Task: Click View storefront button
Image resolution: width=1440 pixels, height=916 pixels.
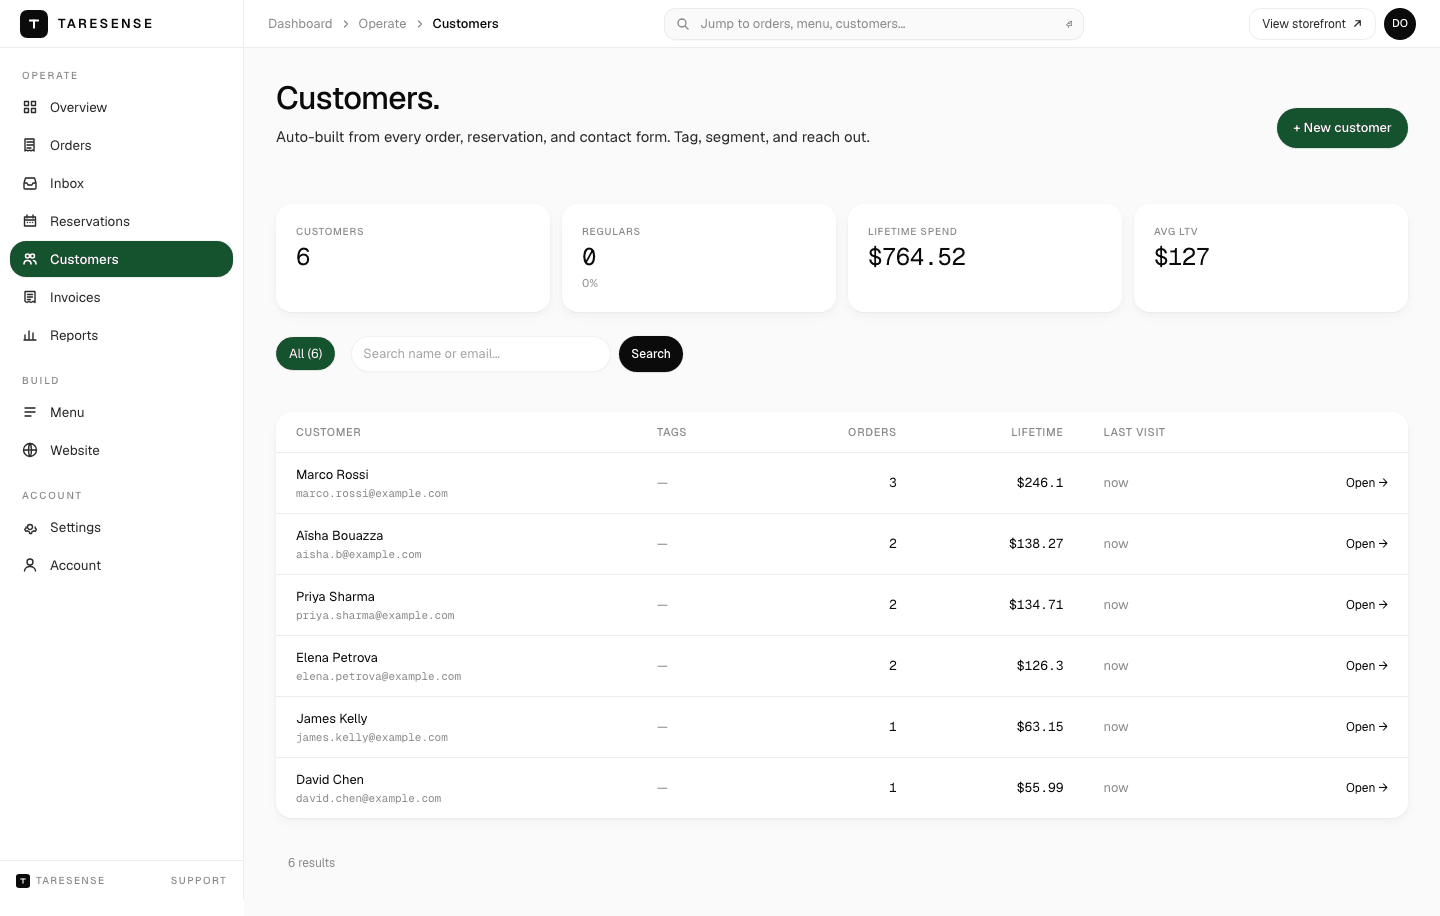Action: pyautogui.click(x=1312, y=24)
